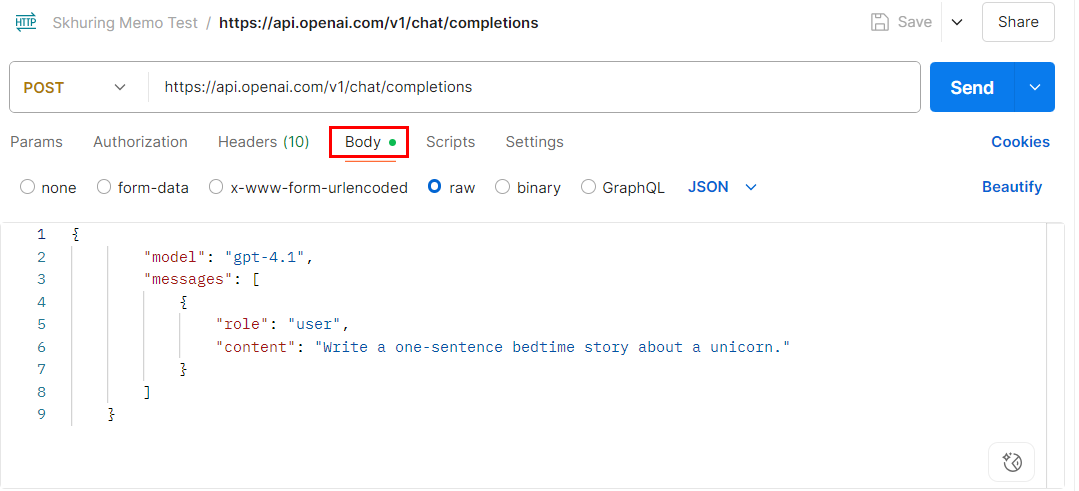Select the none body option
The width and height of the screenshot is (1079, 491).
[x=28, y=187]
